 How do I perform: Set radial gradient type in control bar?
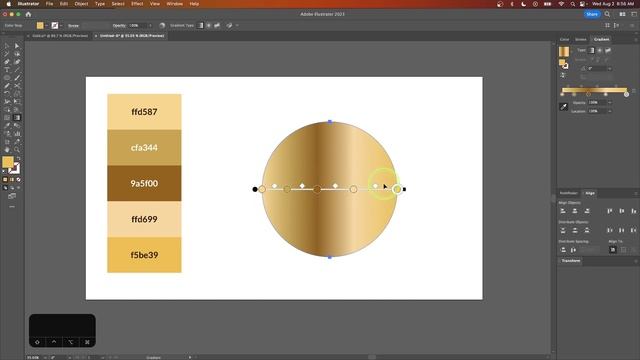(209, 25)
